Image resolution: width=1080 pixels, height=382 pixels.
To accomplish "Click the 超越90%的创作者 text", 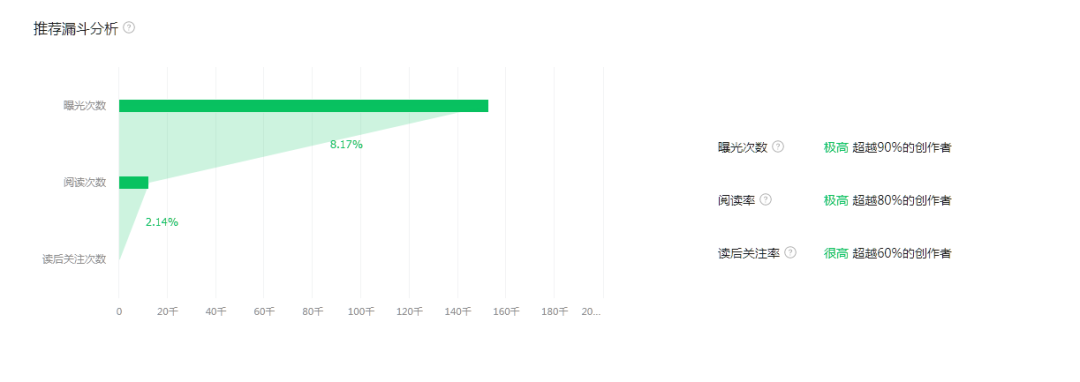I will click(902, 147).
